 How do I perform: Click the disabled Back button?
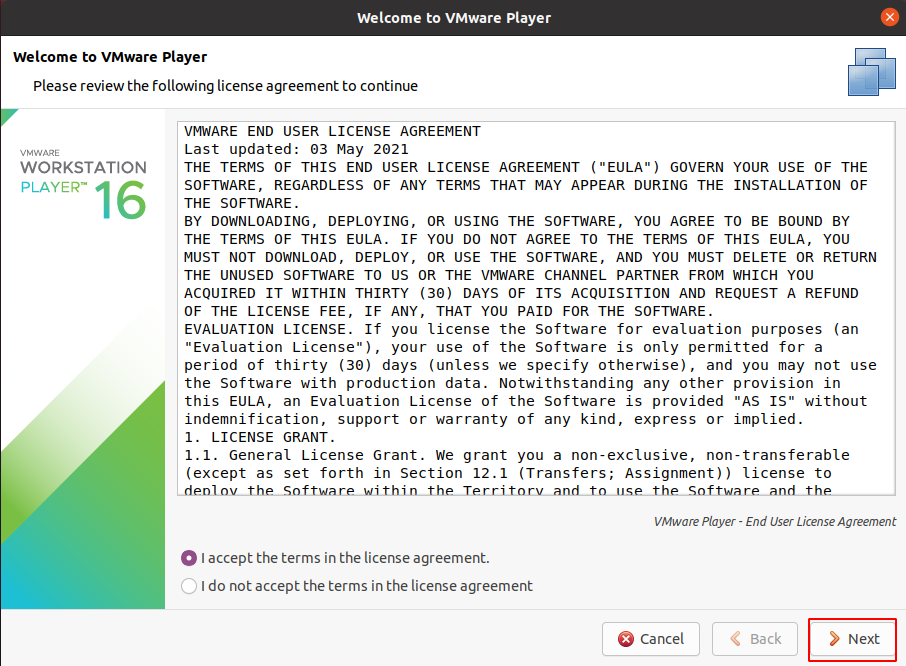point(755,639)
